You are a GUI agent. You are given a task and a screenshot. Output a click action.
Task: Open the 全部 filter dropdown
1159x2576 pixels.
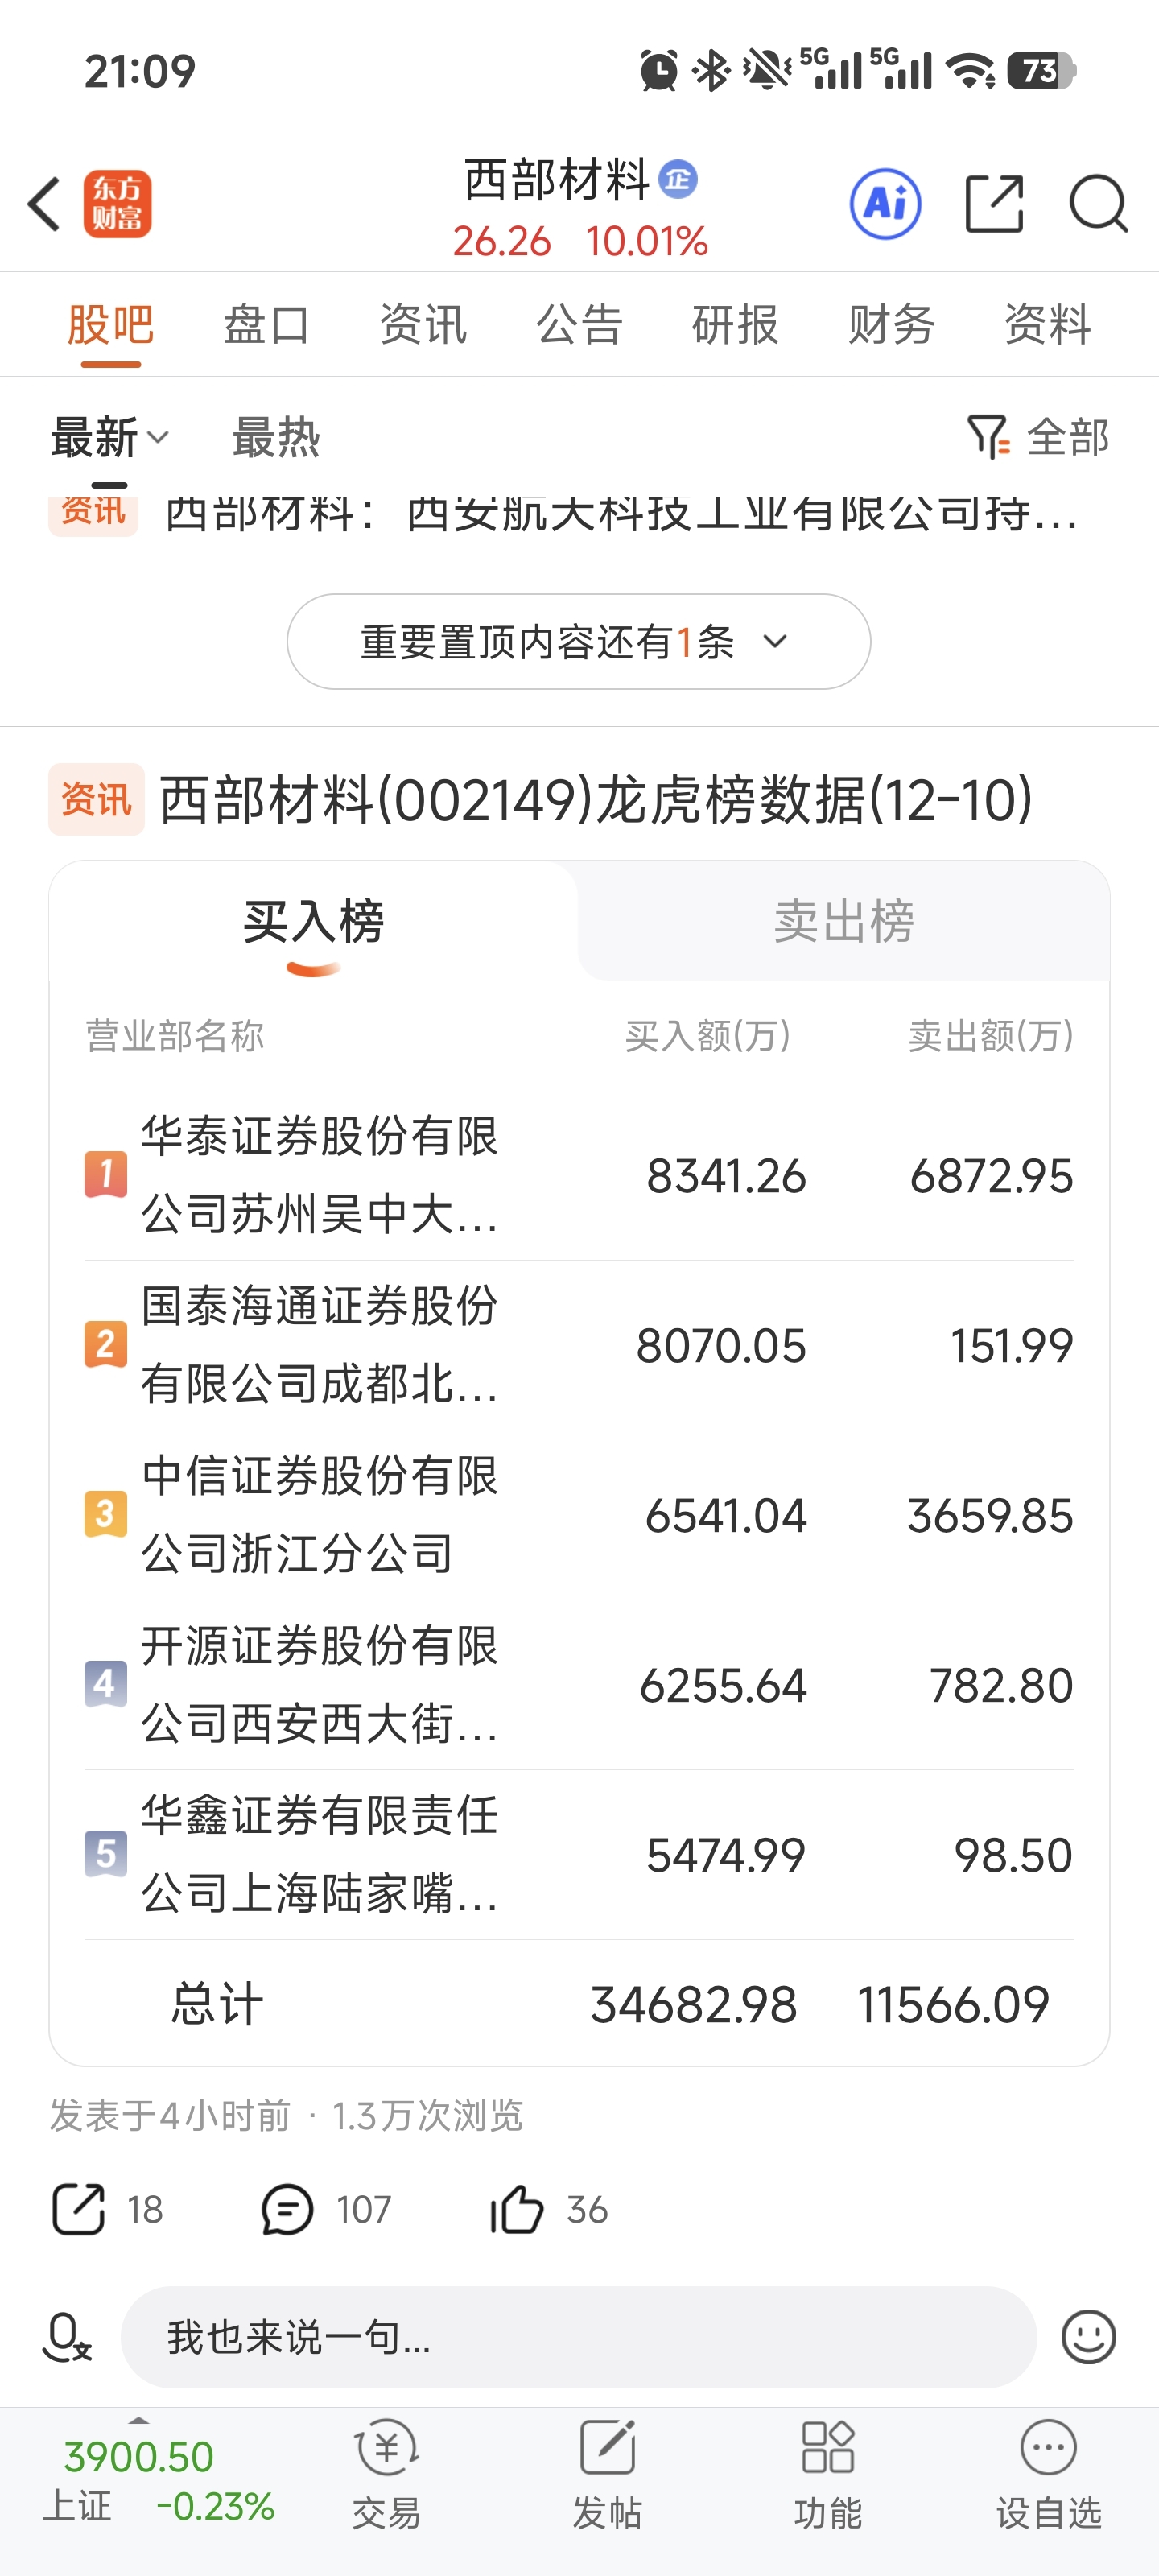tap(1039, 438)
